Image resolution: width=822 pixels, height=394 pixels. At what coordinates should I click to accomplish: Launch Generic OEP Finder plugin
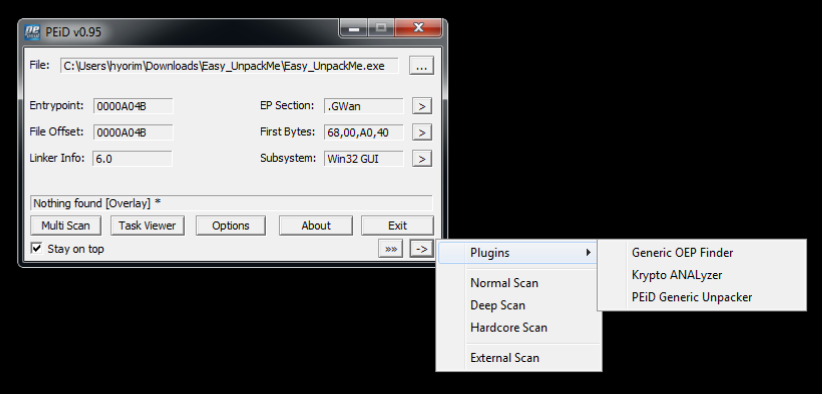coord(701,253)
